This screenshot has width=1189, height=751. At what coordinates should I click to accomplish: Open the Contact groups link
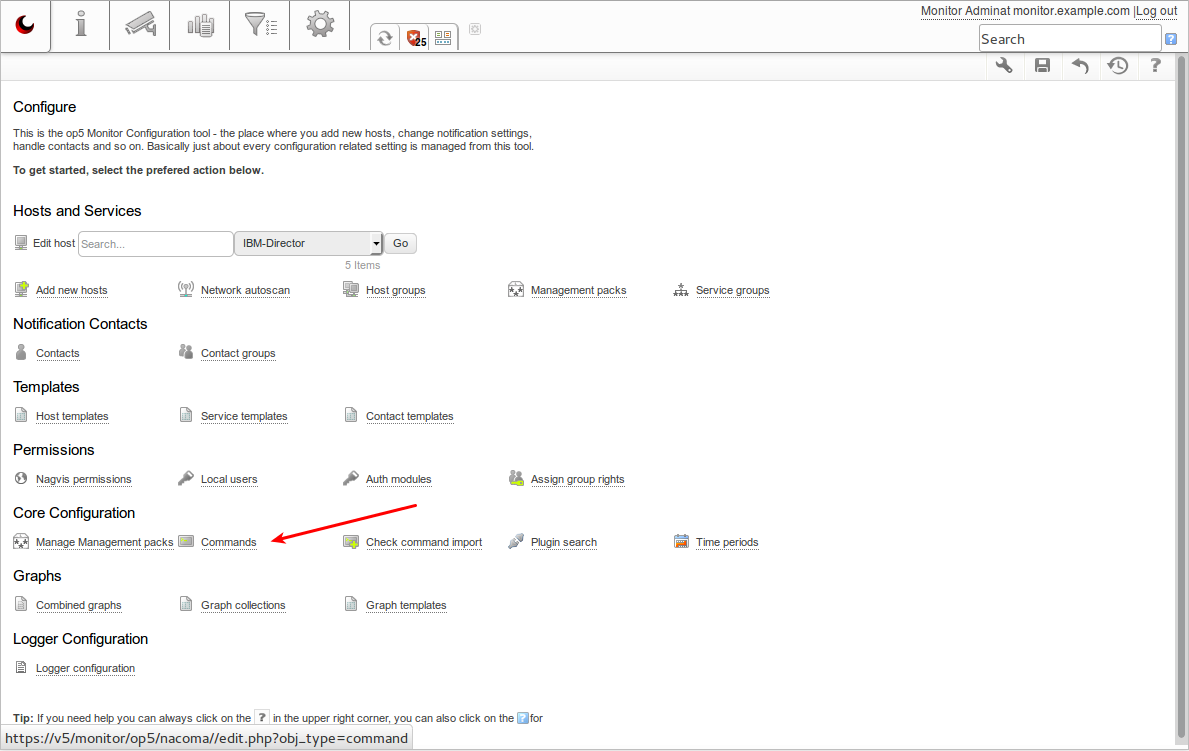[x=238, y=353]
